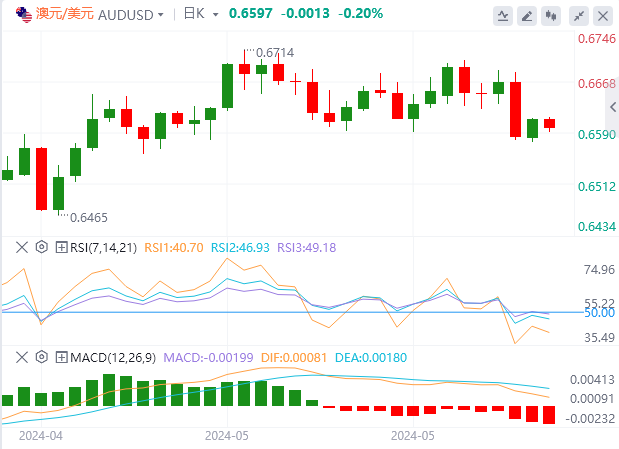Remove the MACD indicator panel
This screenshot has width=619, height=449.
[x=22, y=357]
